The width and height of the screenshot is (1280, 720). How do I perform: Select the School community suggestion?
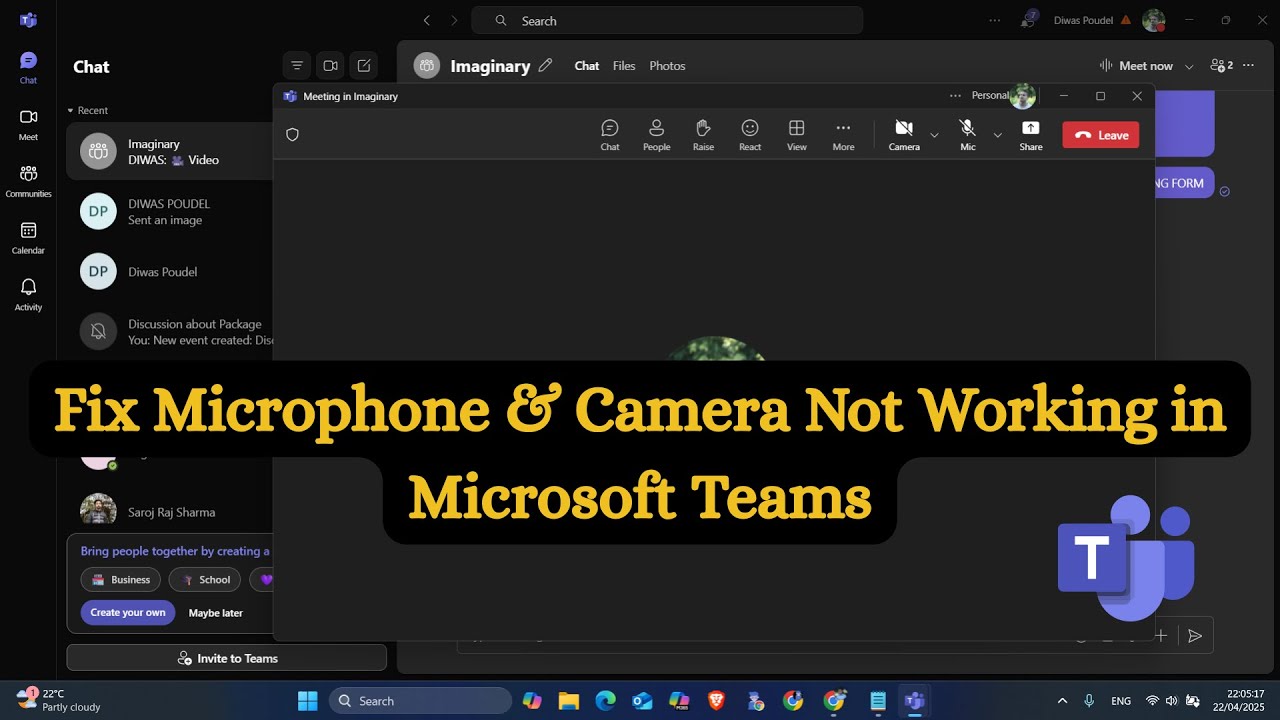(x=206, y=579)
